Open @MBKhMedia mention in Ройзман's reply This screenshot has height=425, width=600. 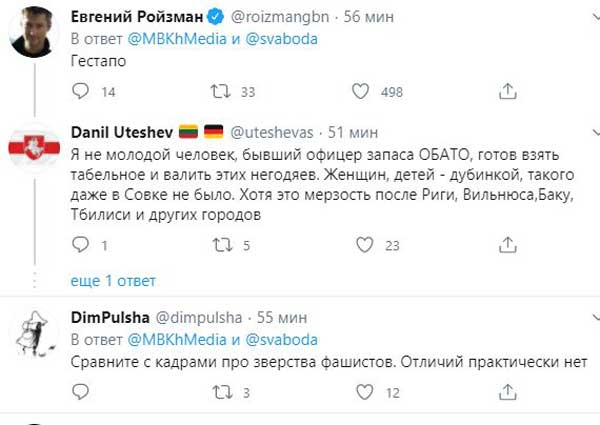tap(171, 38)
